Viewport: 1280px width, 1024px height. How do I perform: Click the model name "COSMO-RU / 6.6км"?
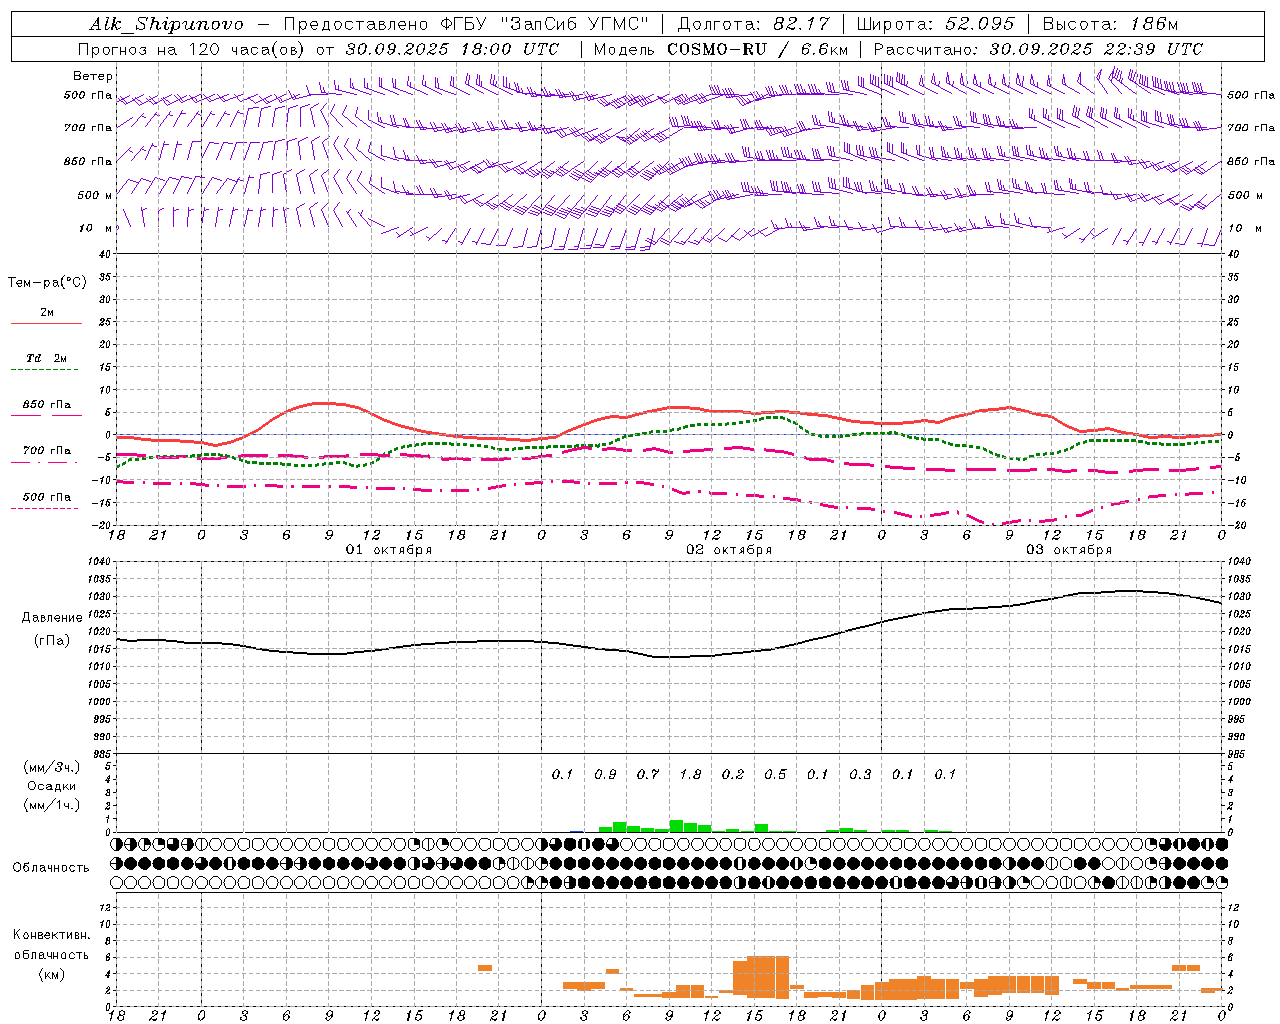[757, 49]
